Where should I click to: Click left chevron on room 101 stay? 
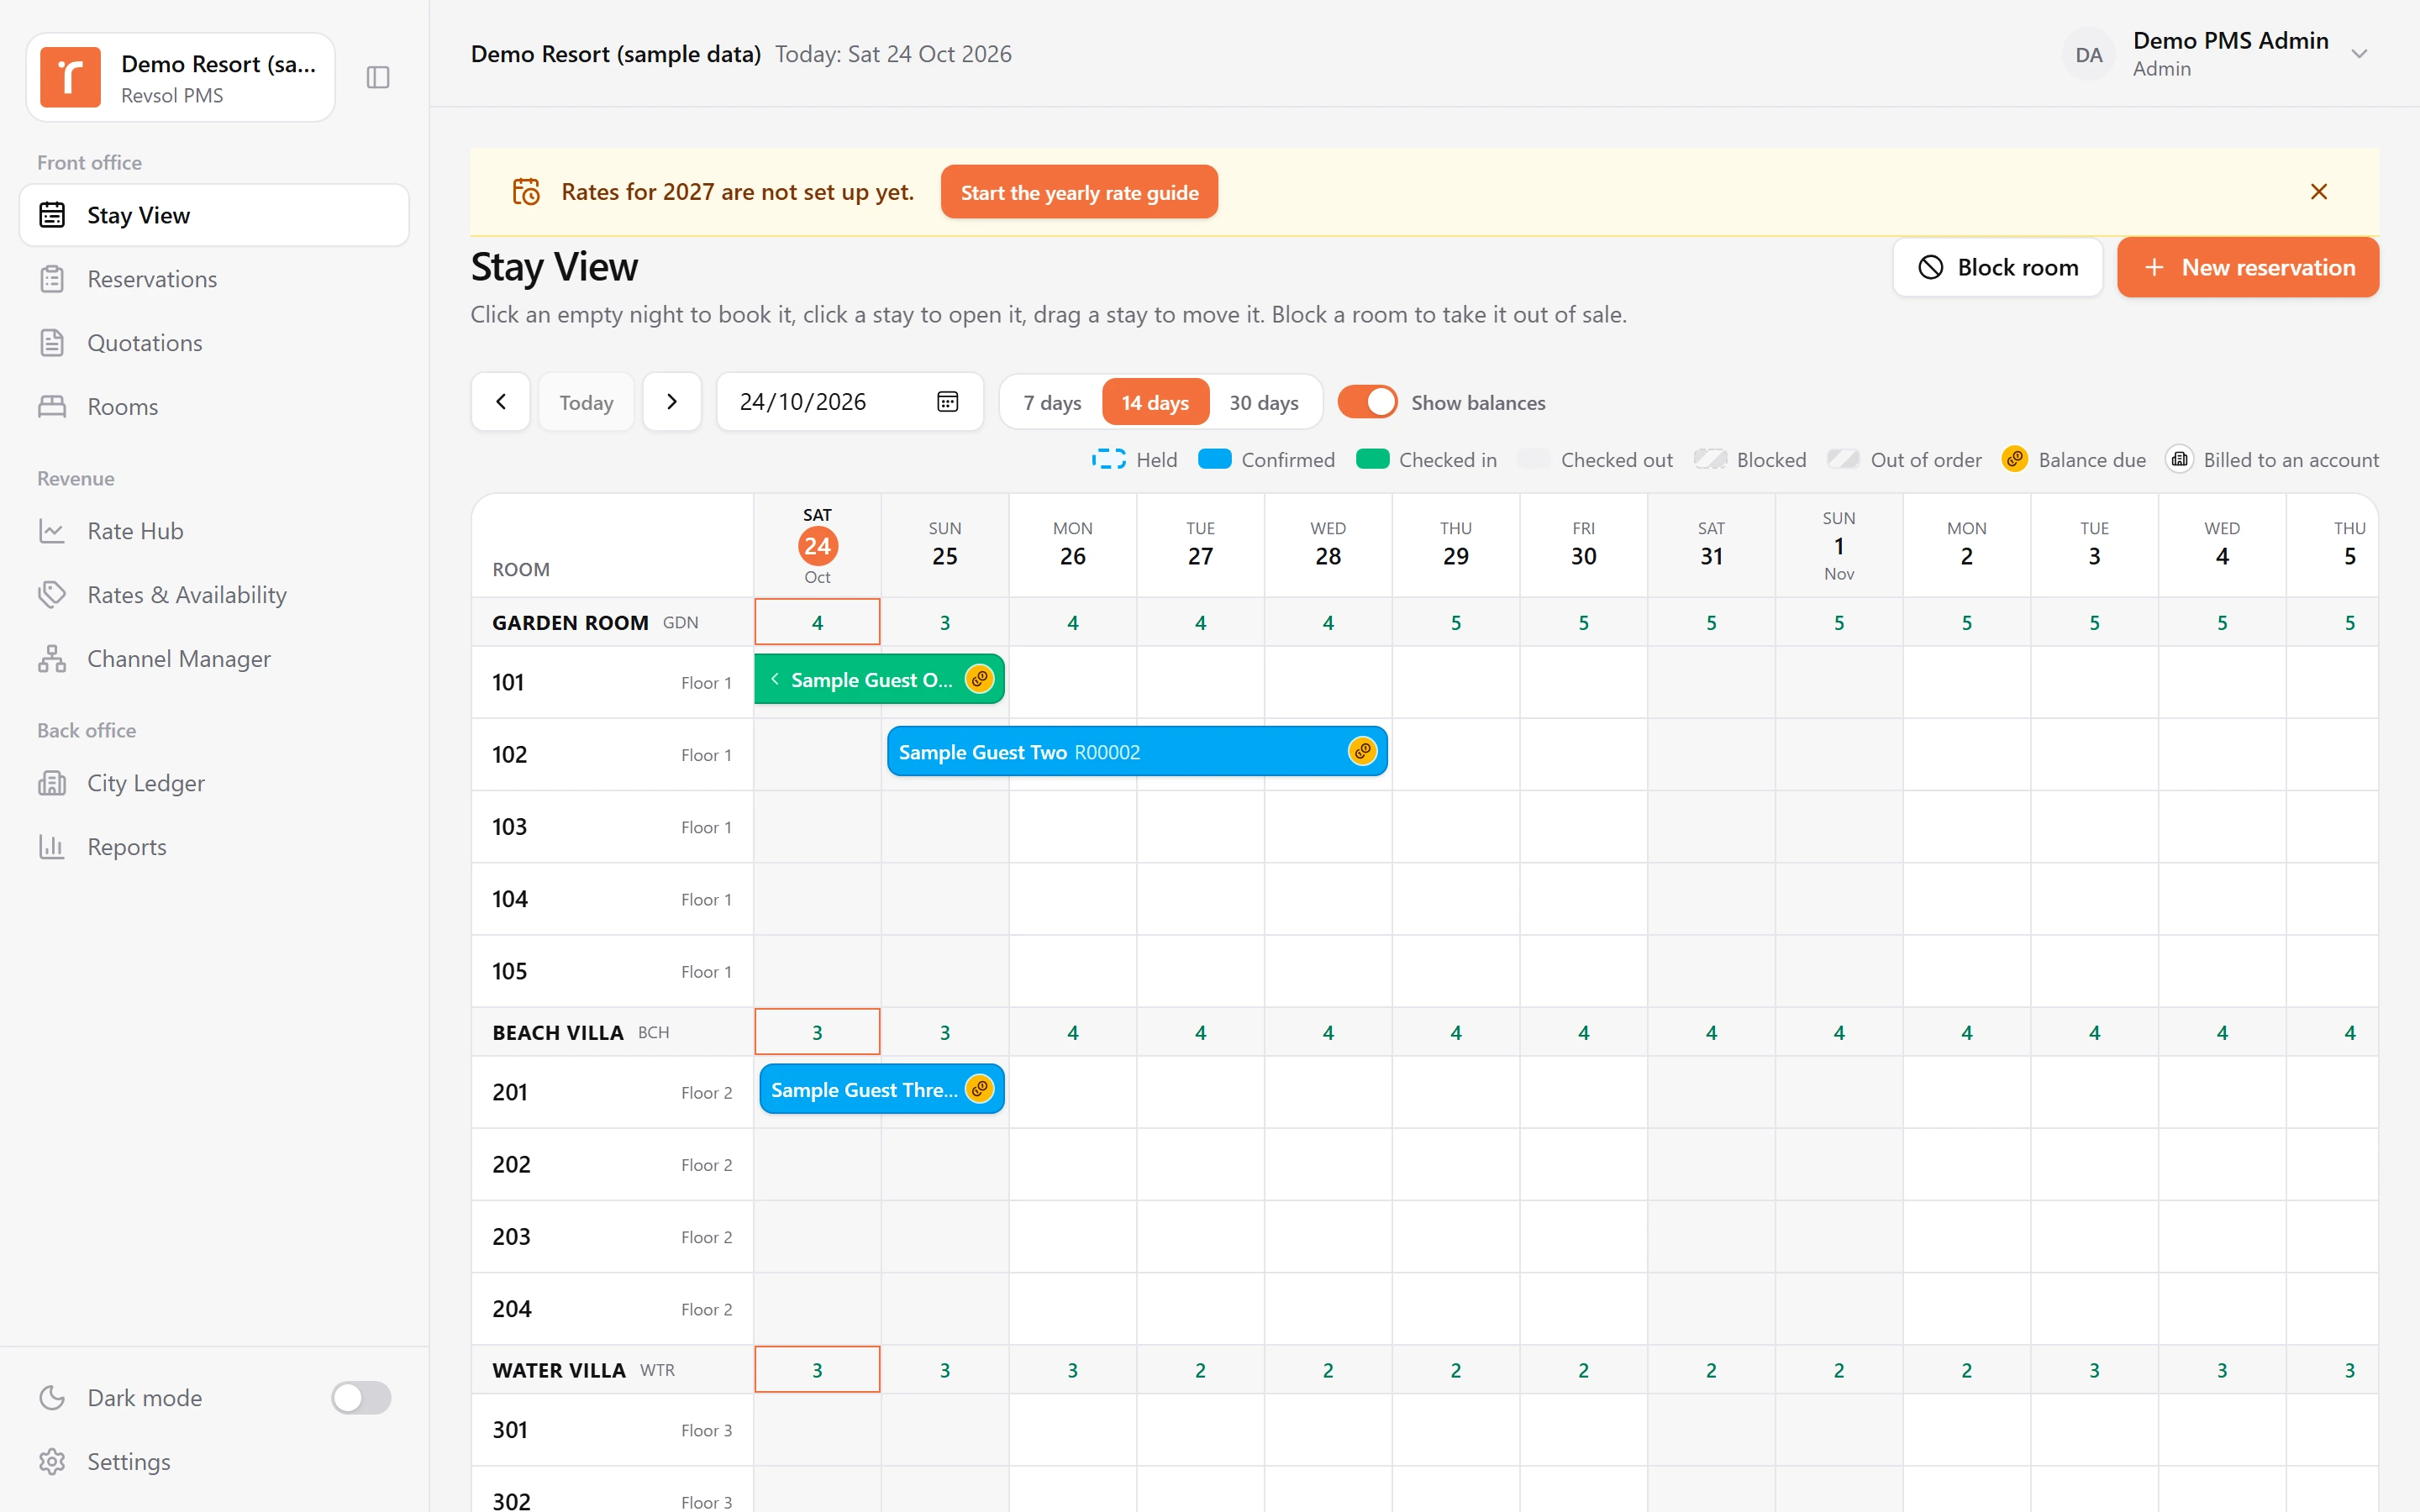point(775,679)
